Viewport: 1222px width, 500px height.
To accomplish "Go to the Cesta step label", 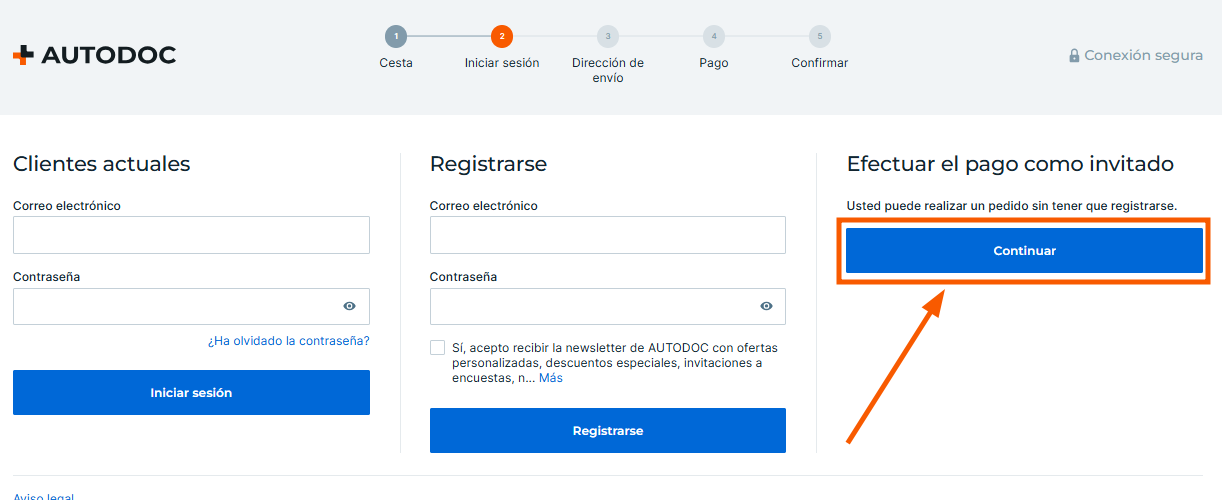I will pos(396,63).
